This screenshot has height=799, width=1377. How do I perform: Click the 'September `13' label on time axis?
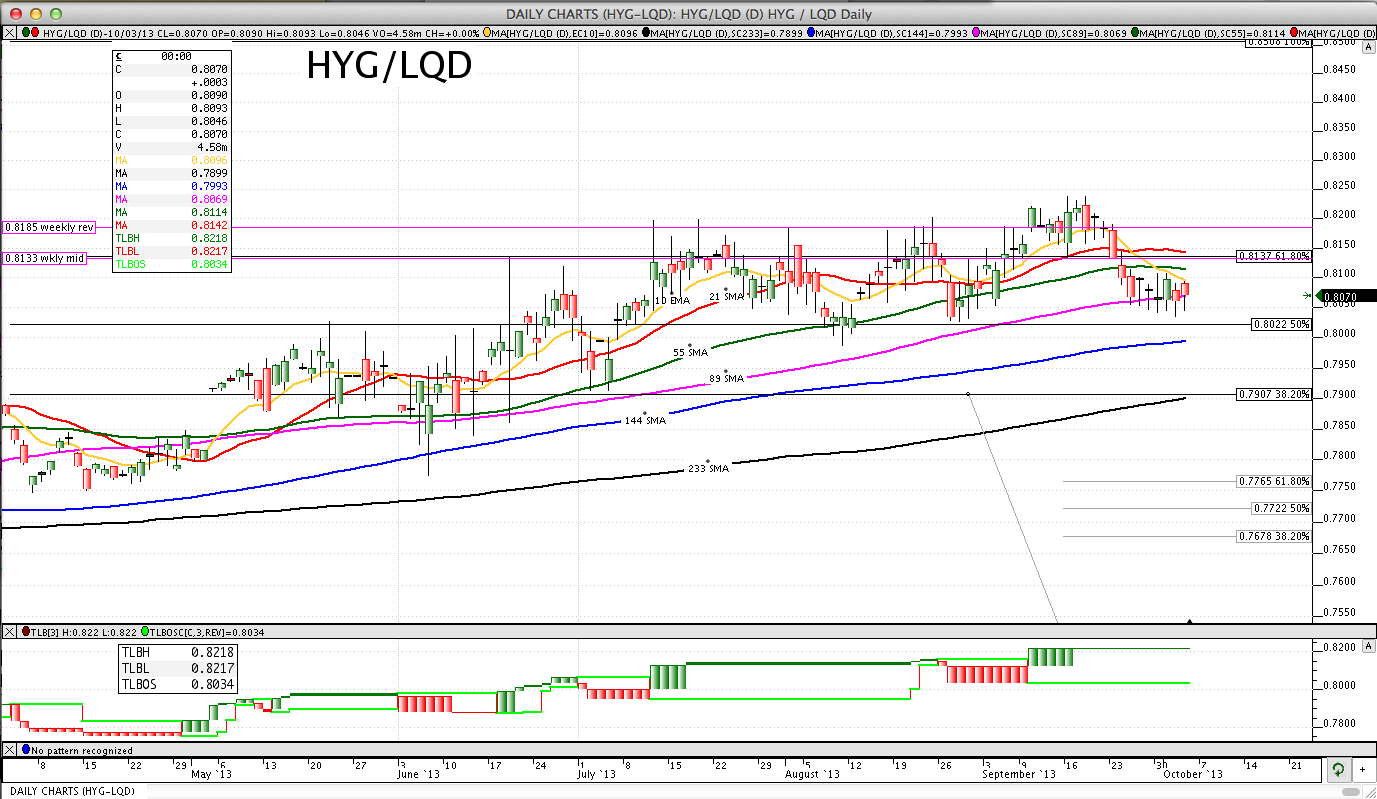tap(1018, 774)
